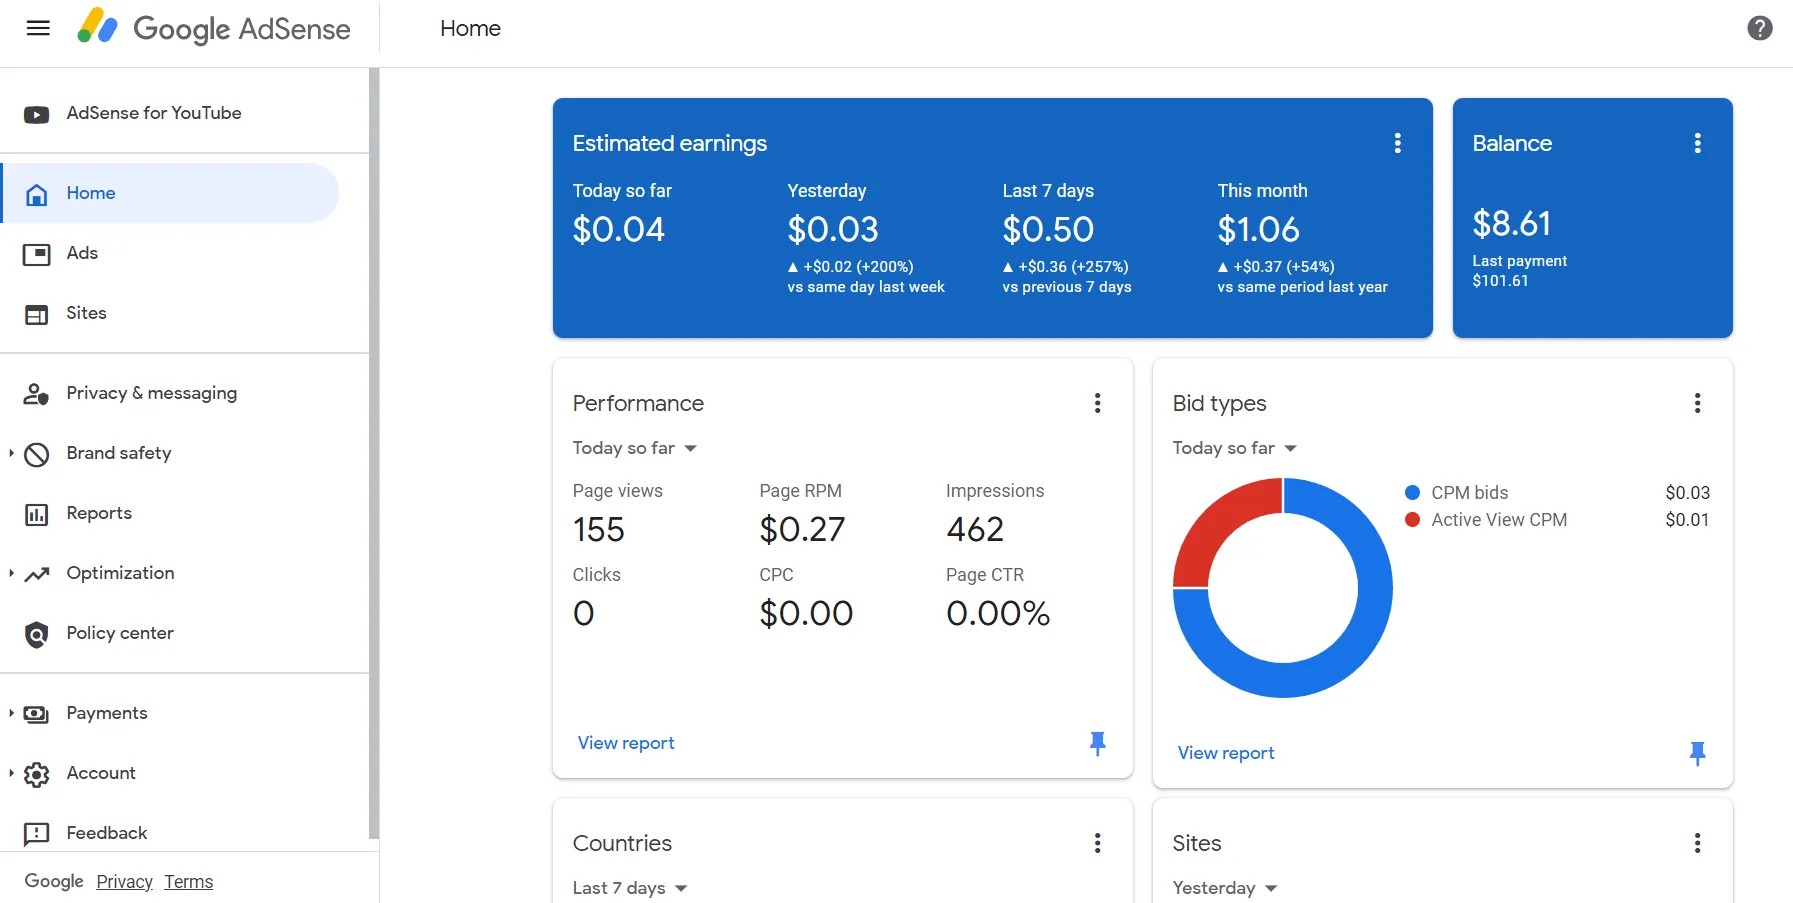Open the Privacy footer link
Viewport: 1793px width, 903px height.
click(x=124, y=881)
